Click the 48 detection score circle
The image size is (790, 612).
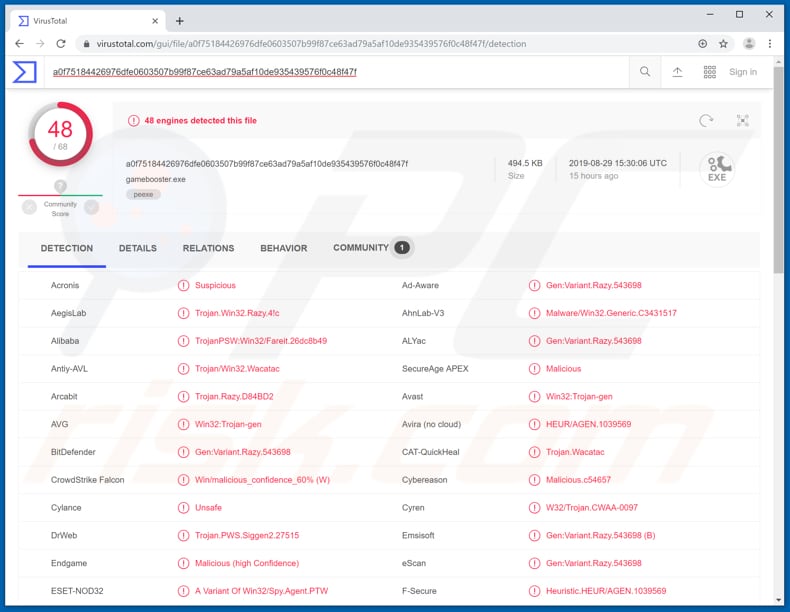pos(60,134)
